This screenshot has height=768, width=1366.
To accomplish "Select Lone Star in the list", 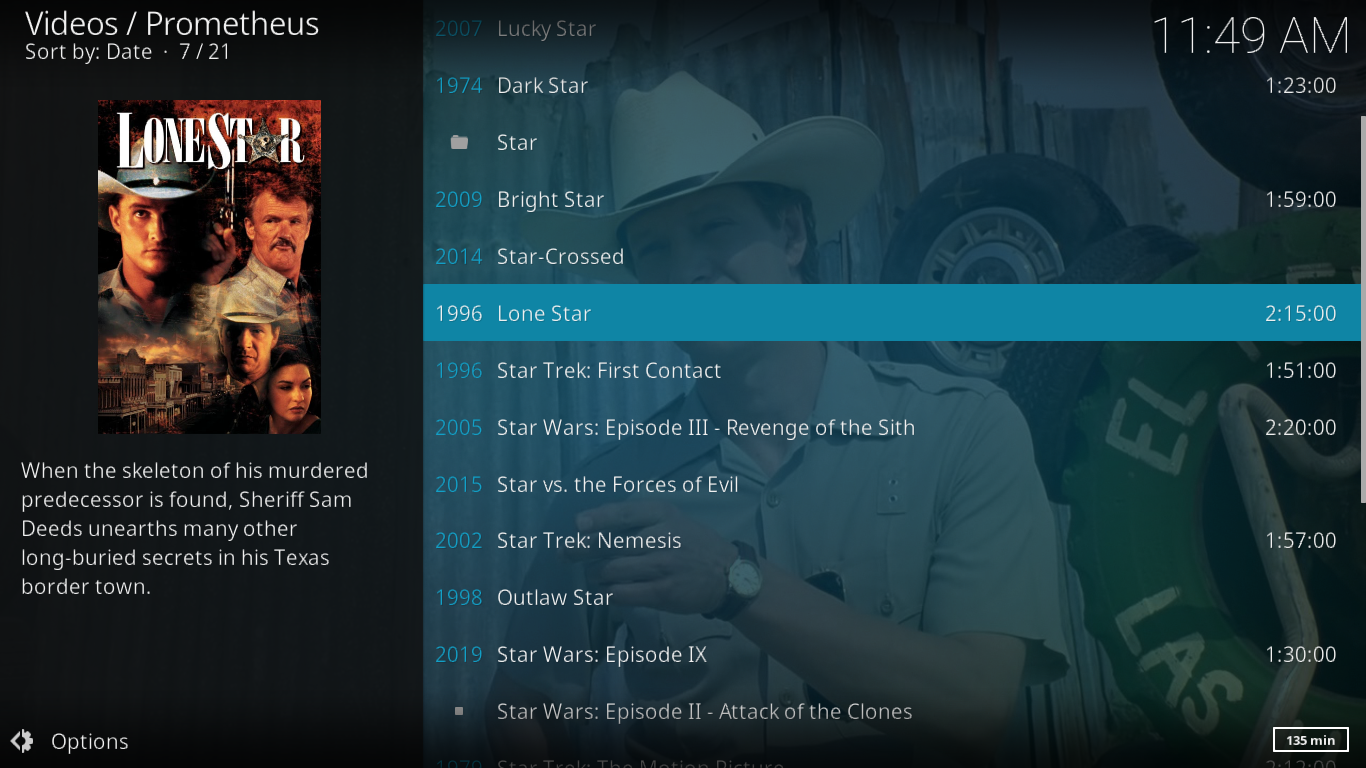I will [892, 313].
